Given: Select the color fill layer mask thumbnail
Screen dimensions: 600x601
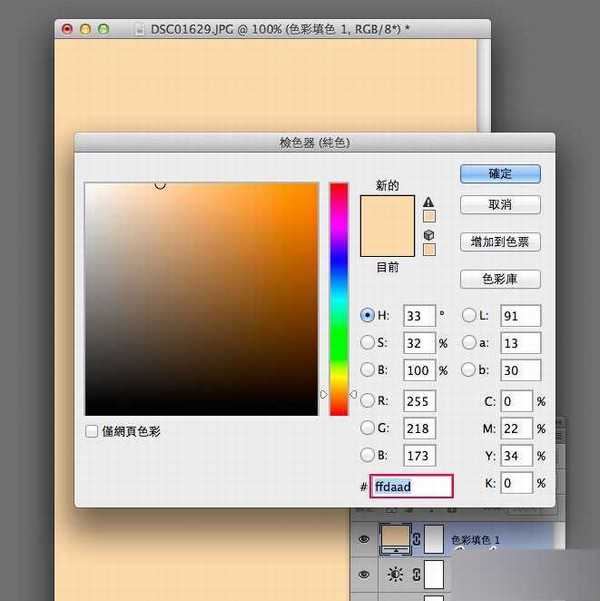Looking at the screenshot, I should tap(434, 539).
